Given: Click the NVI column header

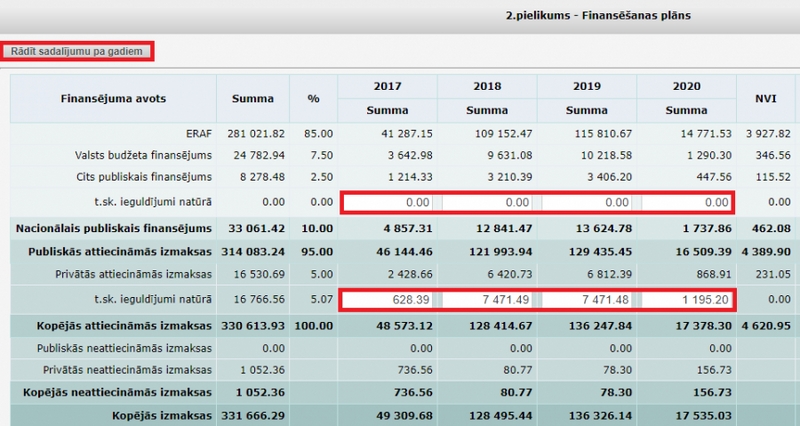Looking at the screenshot, I should click(x=766, y=98).
